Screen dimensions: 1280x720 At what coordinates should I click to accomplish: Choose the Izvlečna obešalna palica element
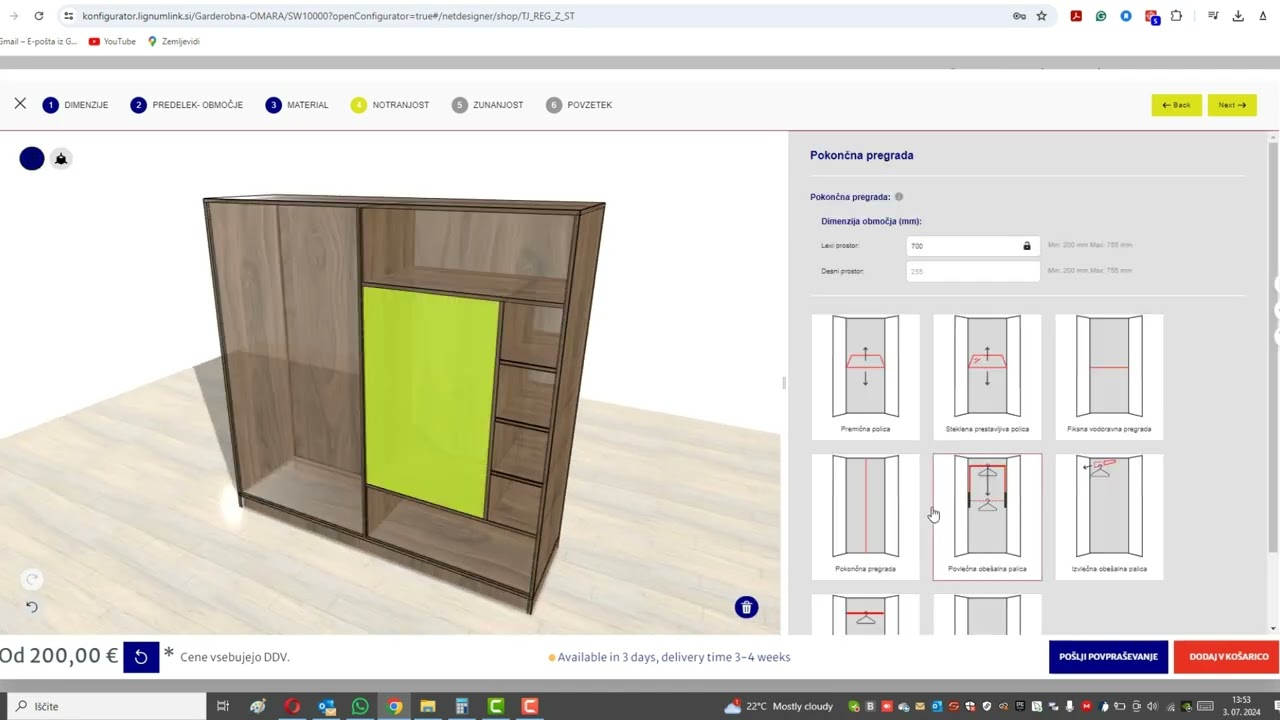coord(1109,517)
